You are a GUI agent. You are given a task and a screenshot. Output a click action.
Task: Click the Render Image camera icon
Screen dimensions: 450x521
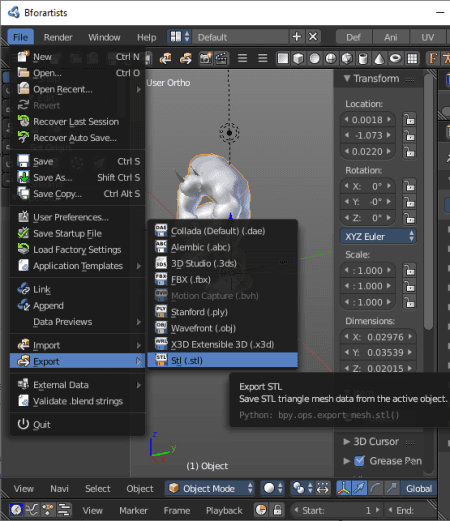coord(206,59)
